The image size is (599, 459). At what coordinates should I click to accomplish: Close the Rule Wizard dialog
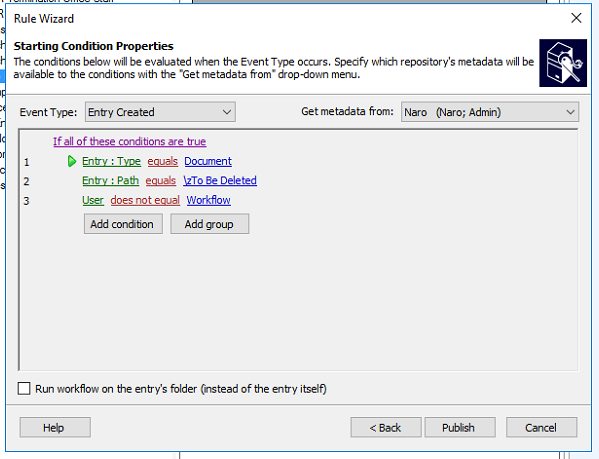click(576, 18)
